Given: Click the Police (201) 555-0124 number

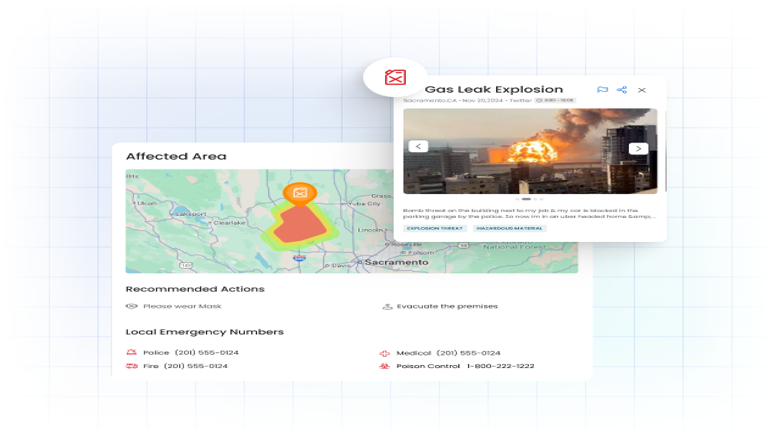Looking at the screenshot, I should (x=206, y=352).
